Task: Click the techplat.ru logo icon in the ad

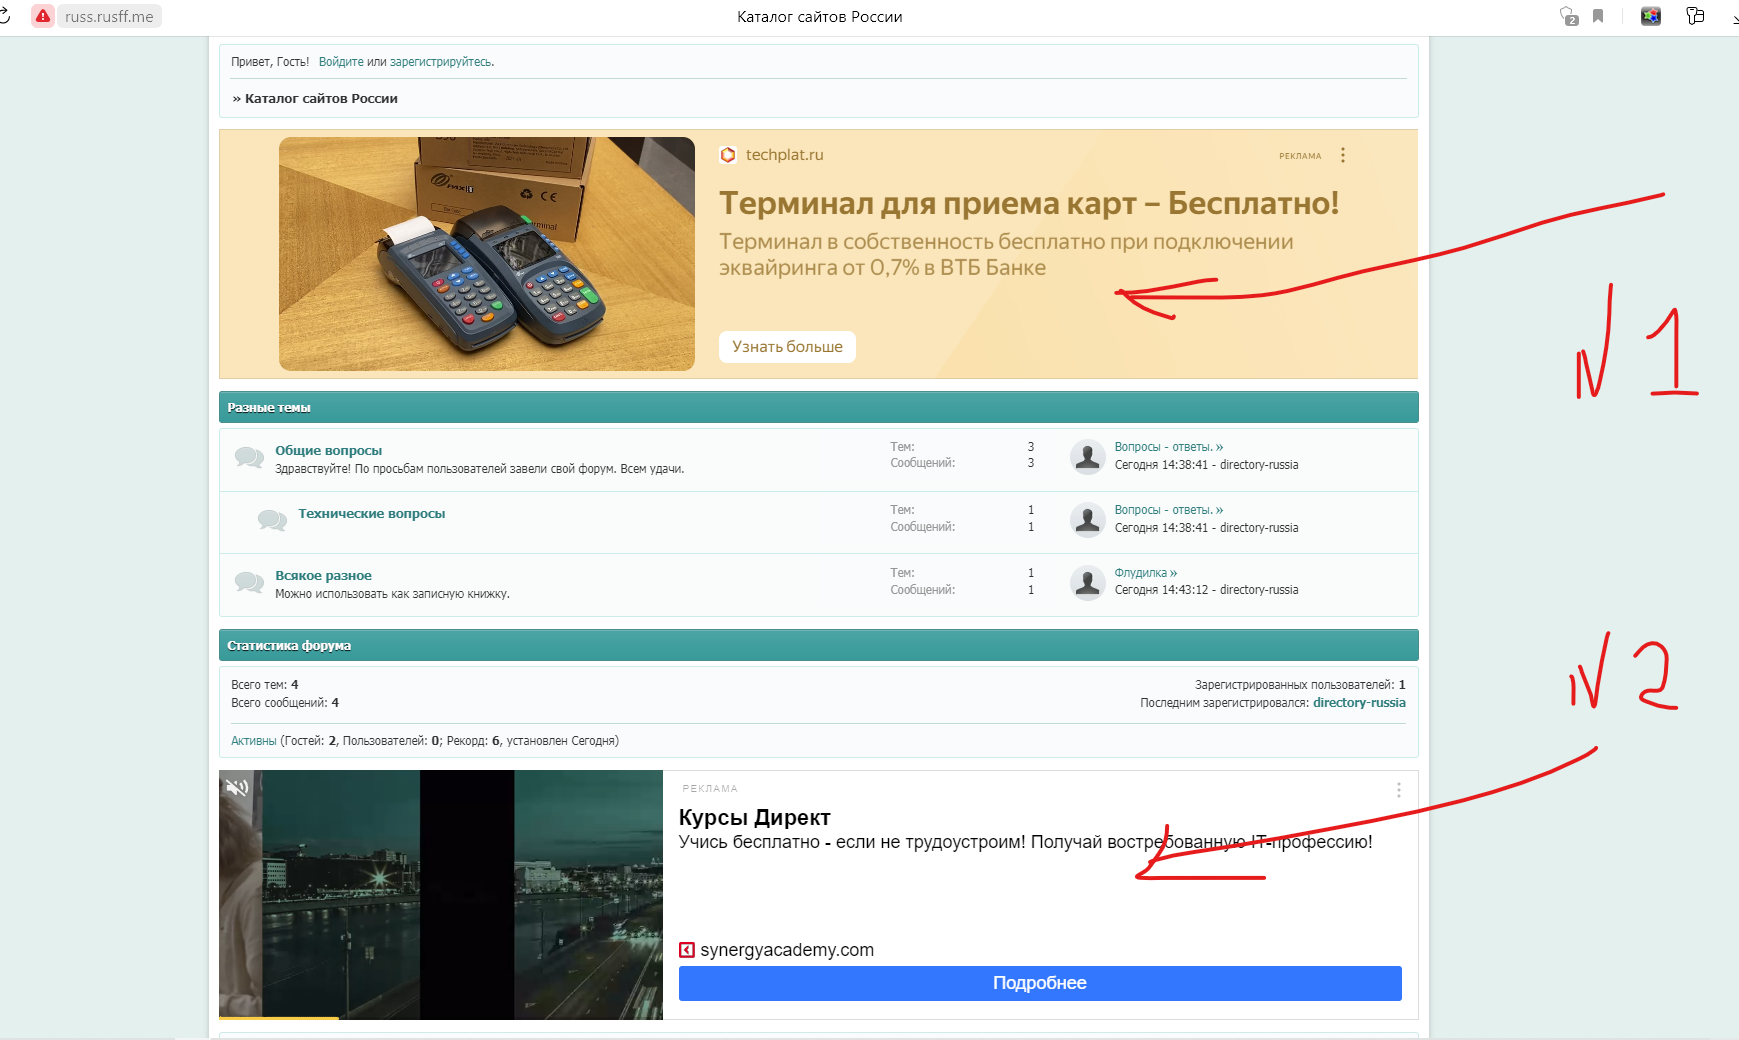Action: click(728, 155)
